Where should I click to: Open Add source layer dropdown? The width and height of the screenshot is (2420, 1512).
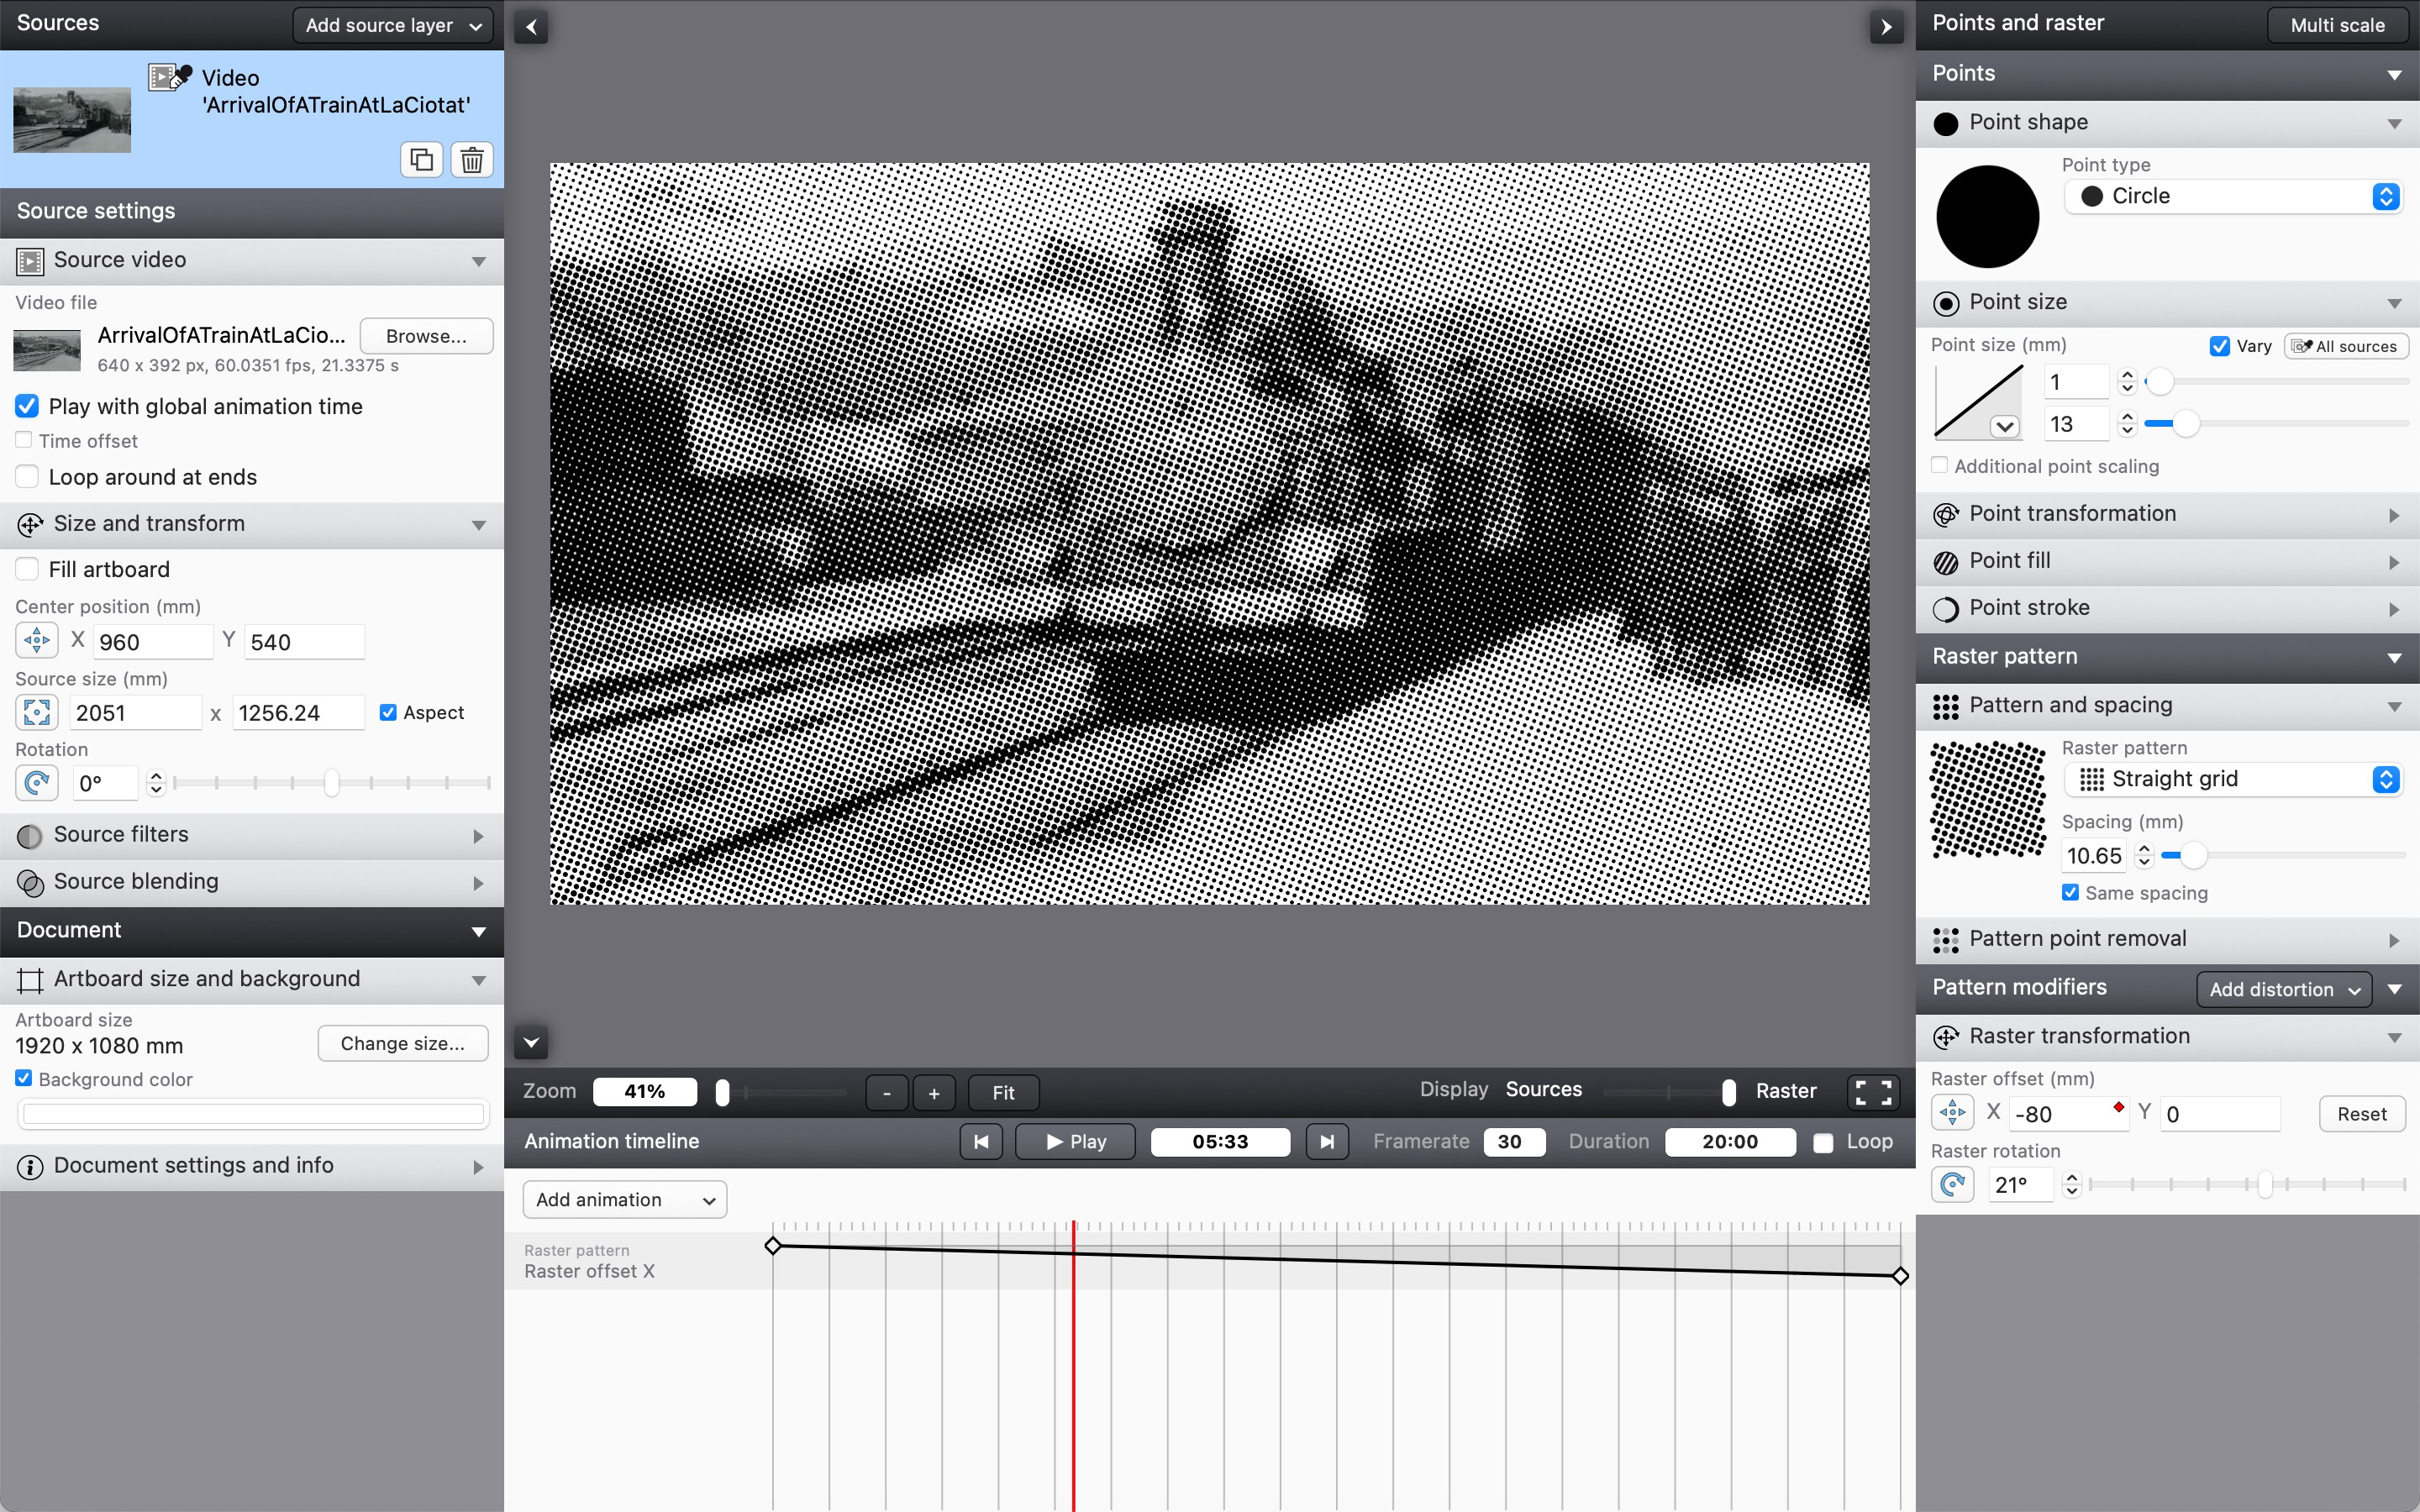click(x=393, y=25)
